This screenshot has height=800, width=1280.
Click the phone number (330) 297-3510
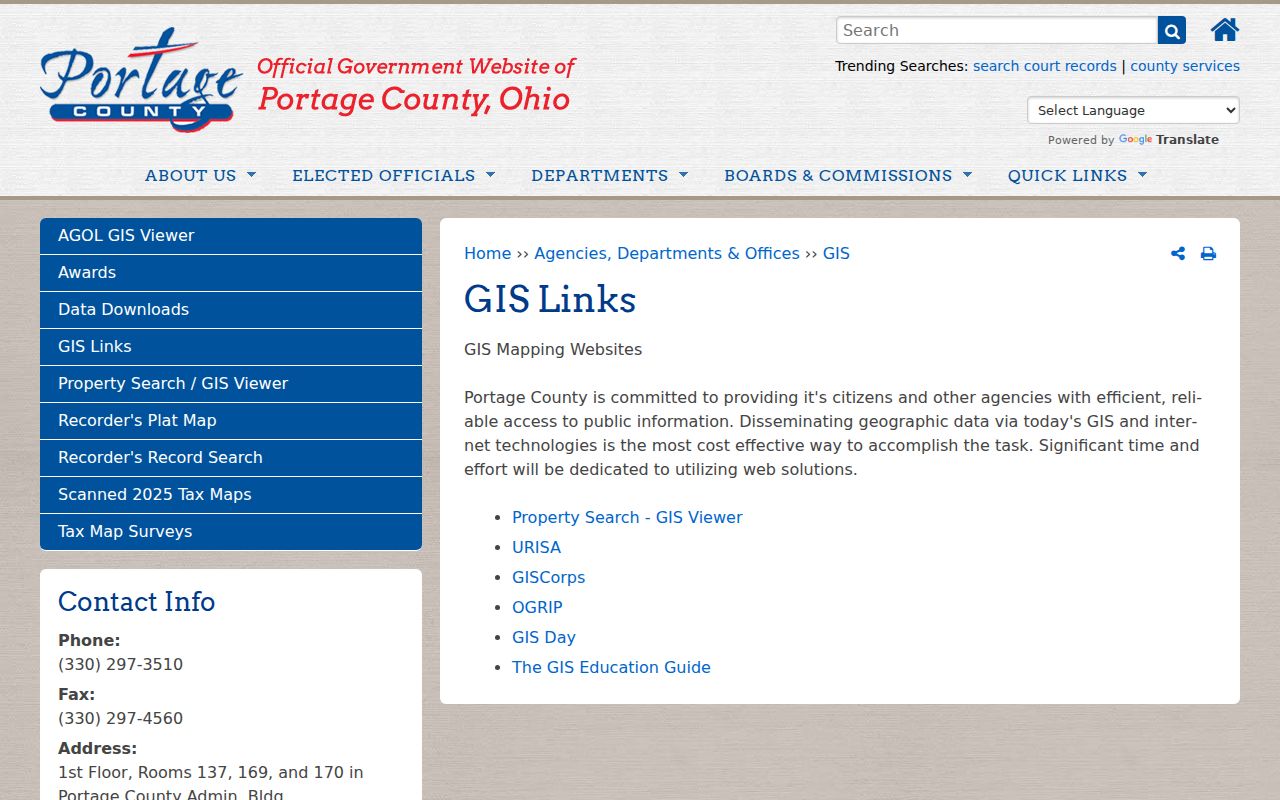coord(120,665)
